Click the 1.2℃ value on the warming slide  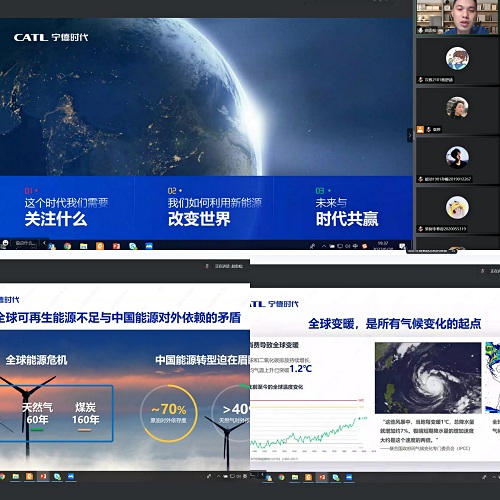pyautogui.click(x=301, y=369)
